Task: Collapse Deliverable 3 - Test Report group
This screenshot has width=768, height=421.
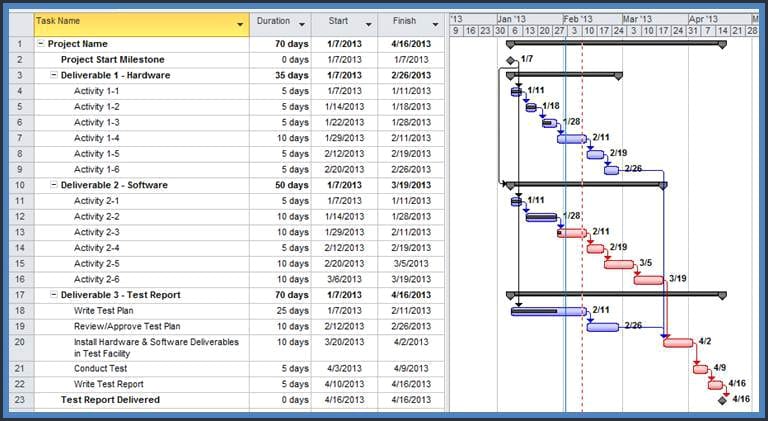Action: [x=54, y=295]
